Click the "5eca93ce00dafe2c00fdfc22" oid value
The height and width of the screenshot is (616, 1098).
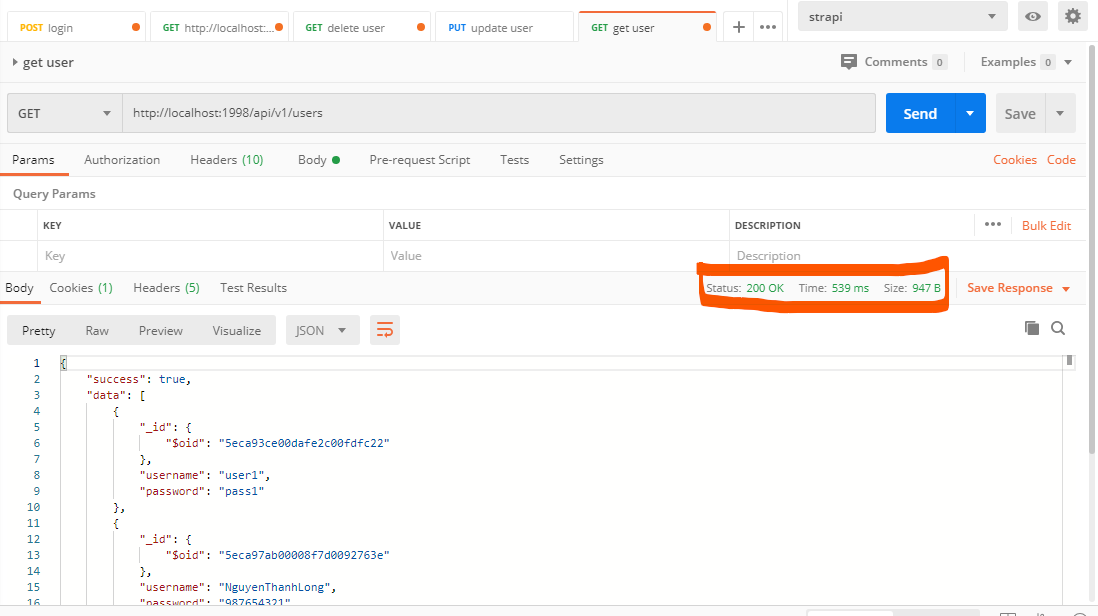[x=304, y=443]
